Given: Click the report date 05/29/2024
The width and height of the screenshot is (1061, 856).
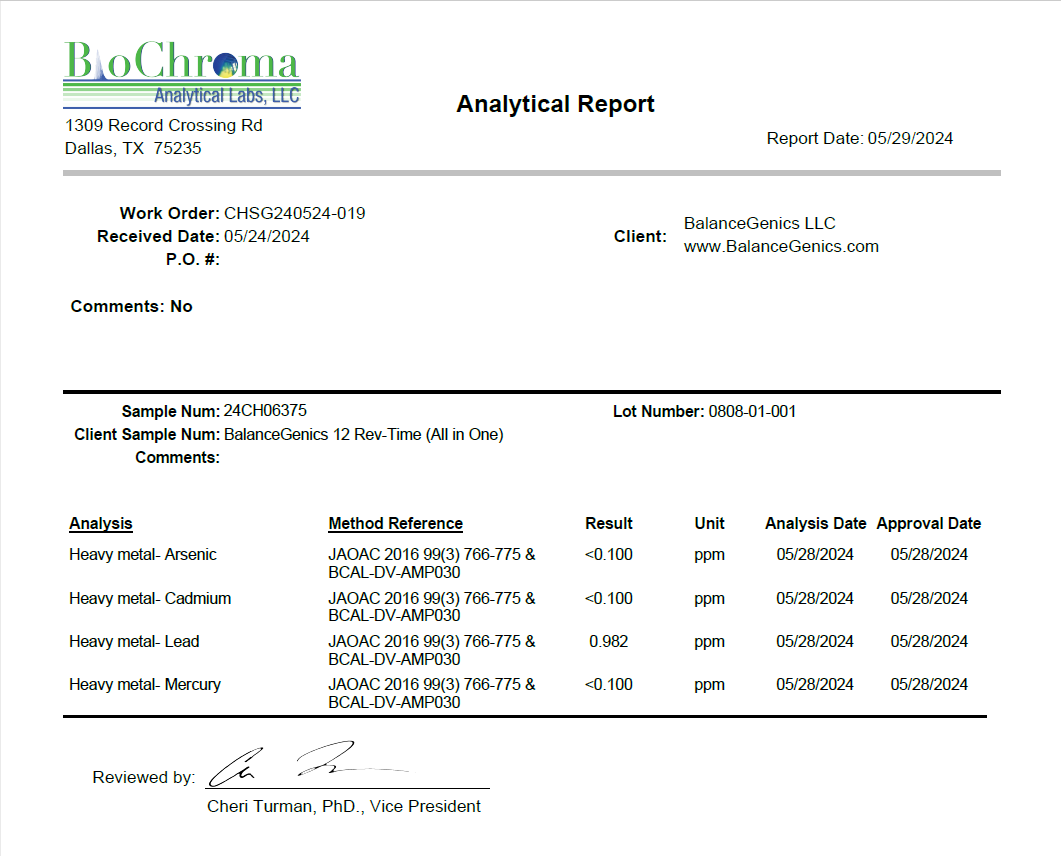Looking at the screenshot, I should point(909,138).
